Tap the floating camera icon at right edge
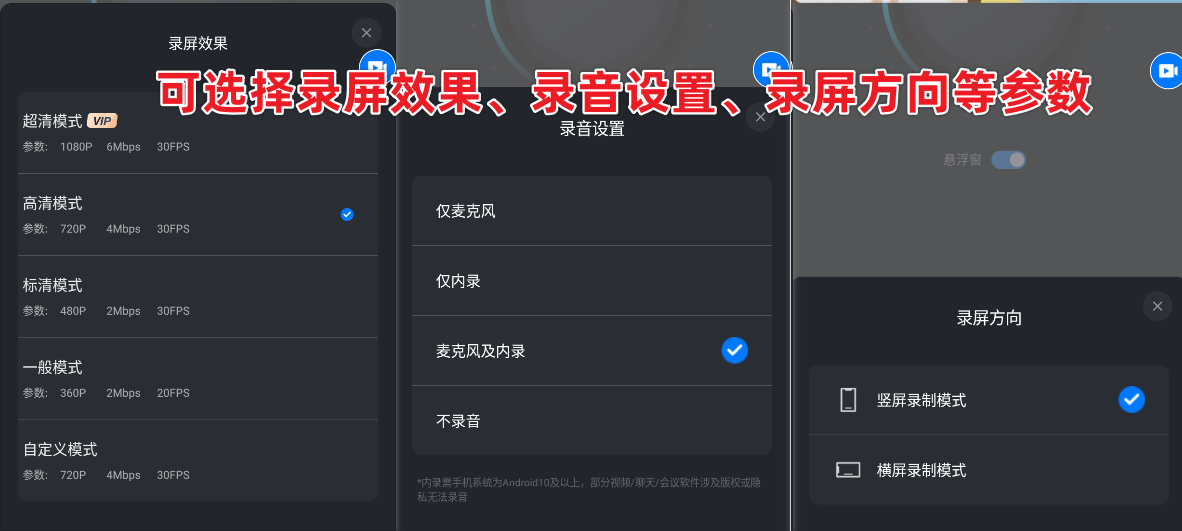This screenshot has width=1182, height=531. point(1166,71)
